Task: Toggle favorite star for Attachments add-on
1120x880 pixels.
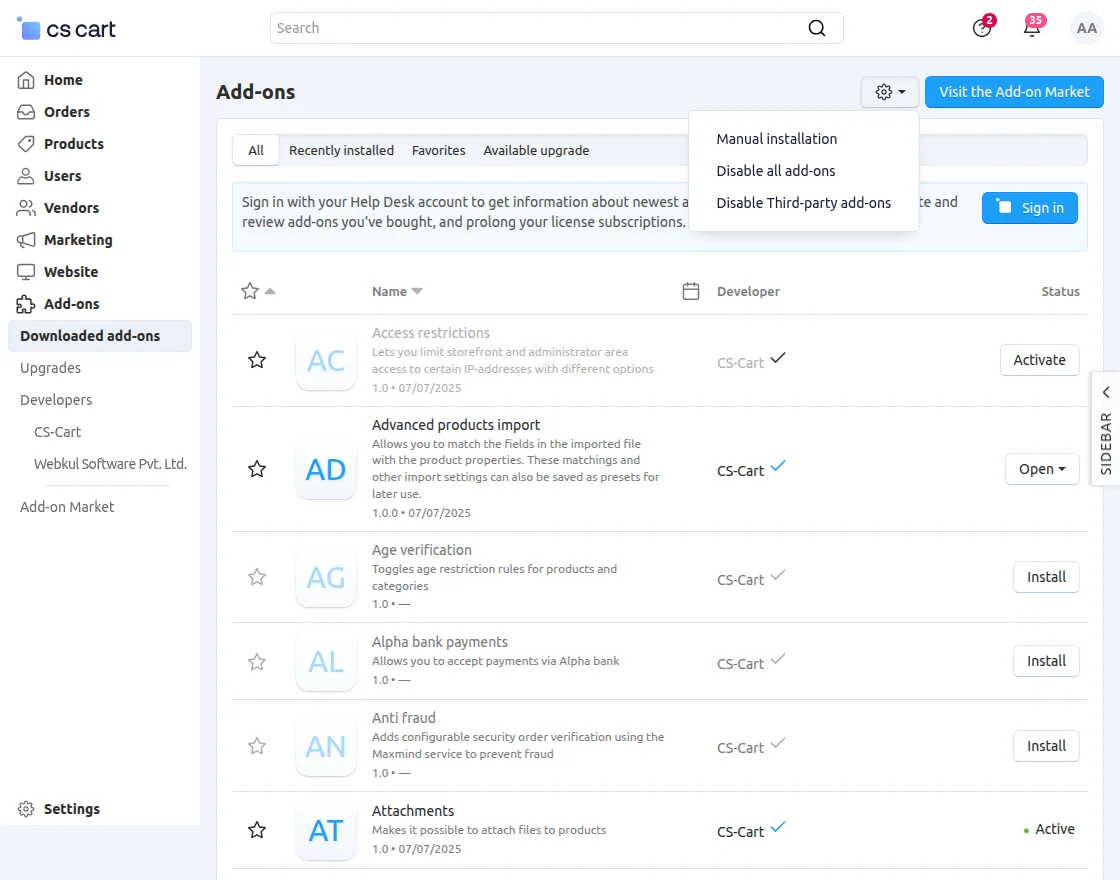Action: coord(257,830)
